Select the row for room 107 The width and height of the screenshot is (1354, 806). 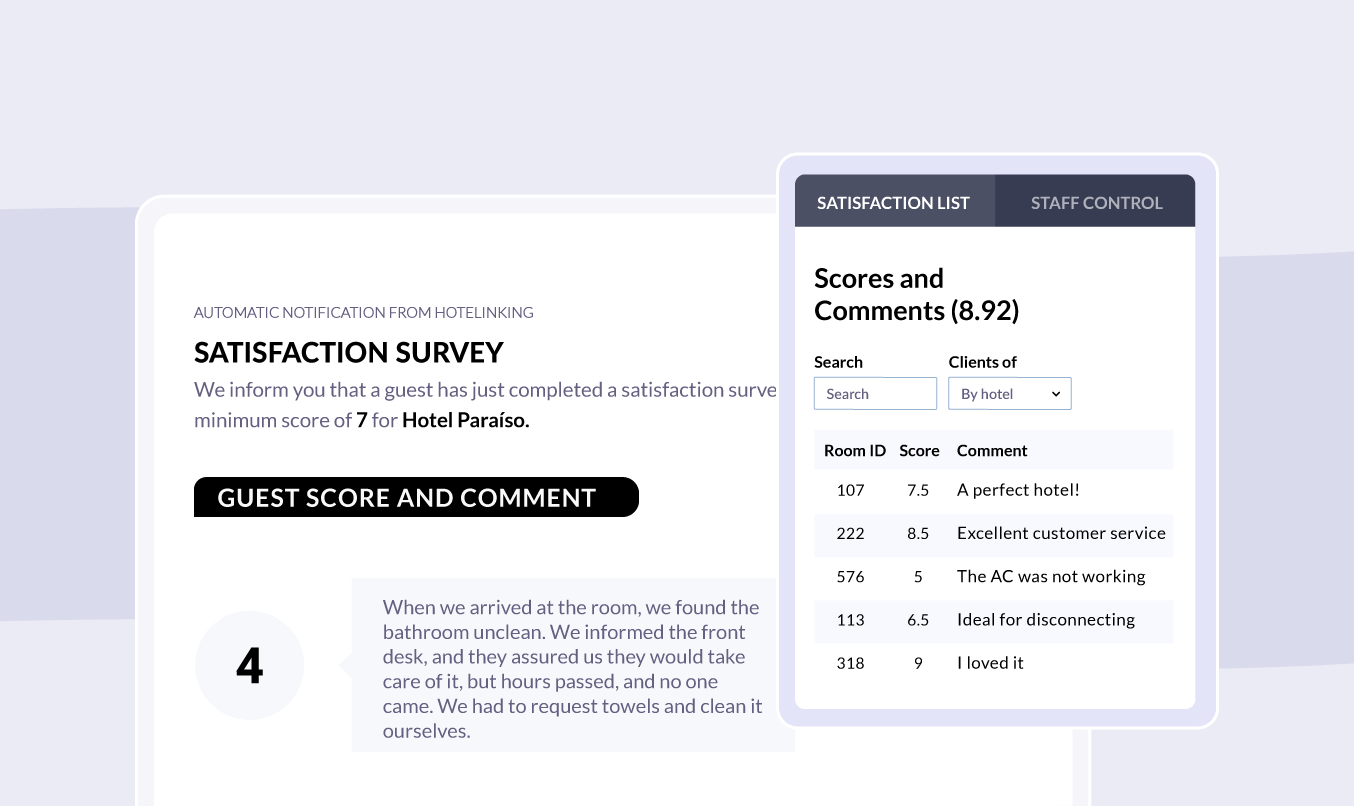tap(994, 490)
